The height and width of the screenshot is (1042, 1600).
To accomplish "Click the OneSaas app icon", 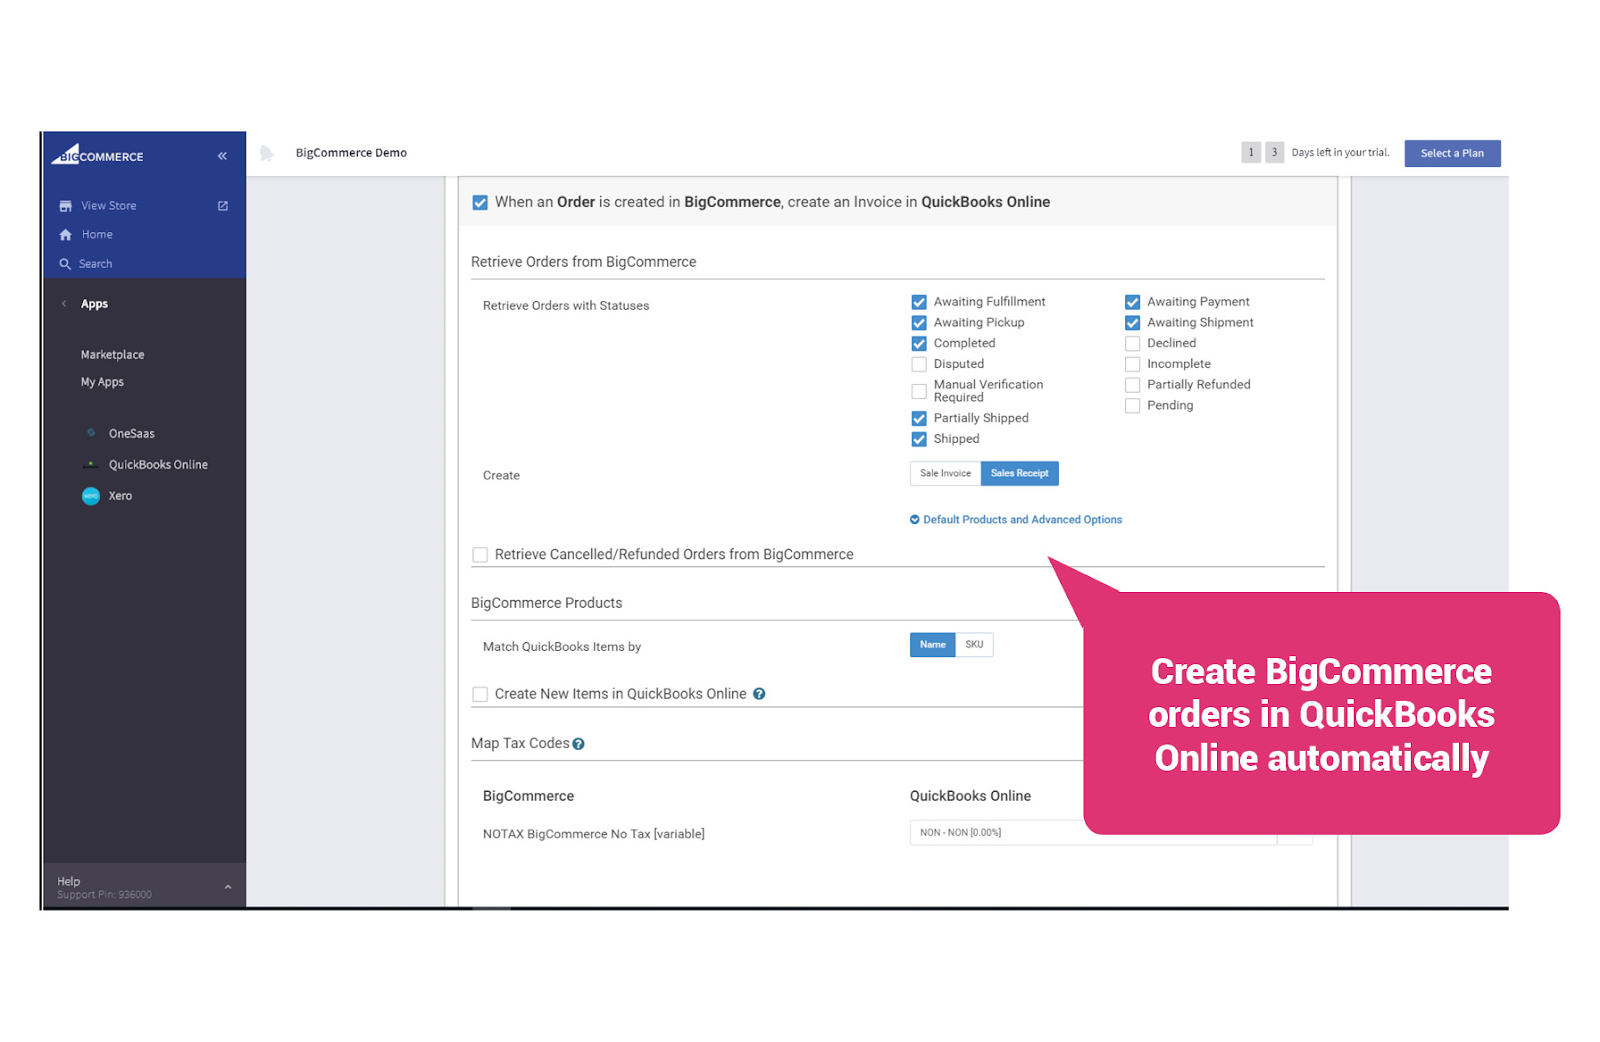I will pyautogui.click(x=91, y=433).
